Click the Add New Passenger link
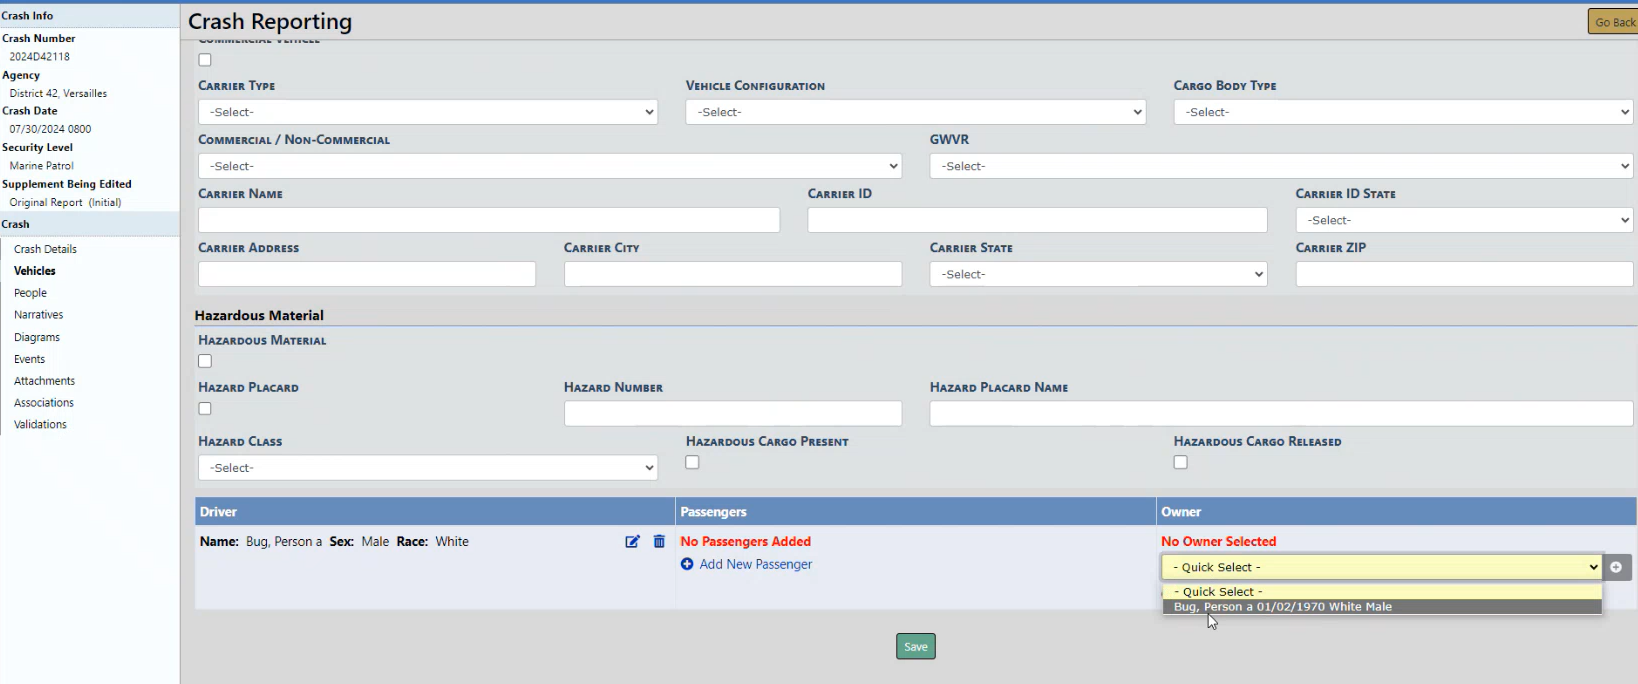The image size is (1638, 684). coord(756,564)
